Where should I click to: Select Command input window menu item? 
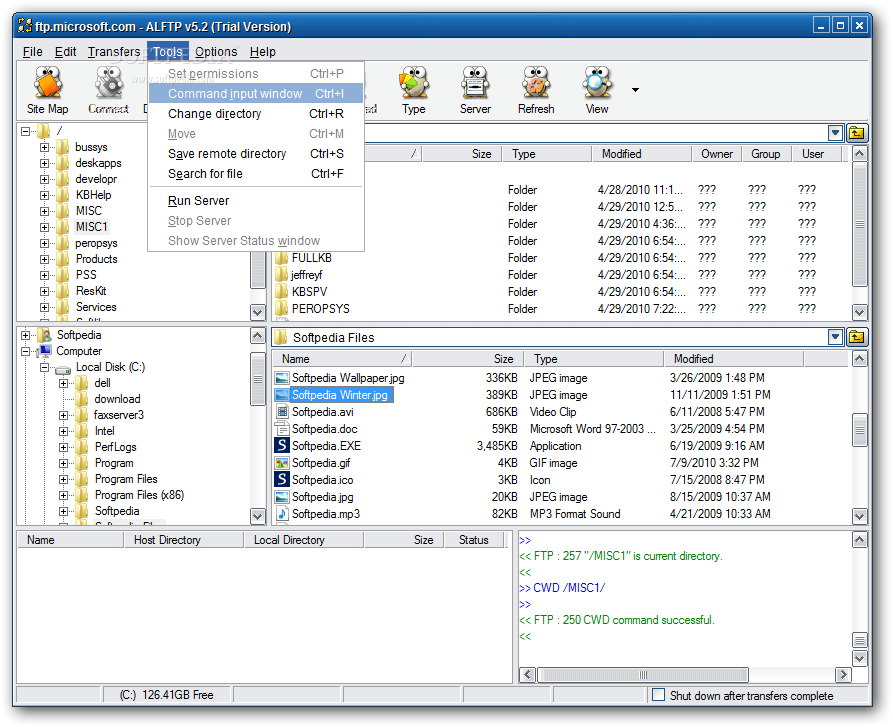click(256, 94)
